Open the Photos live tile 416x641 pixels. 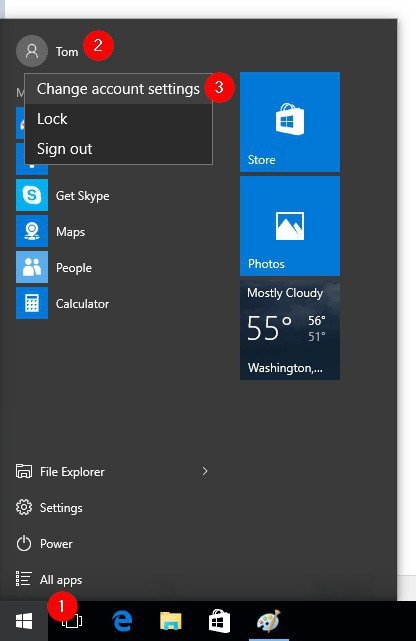(x=290, y=226)
